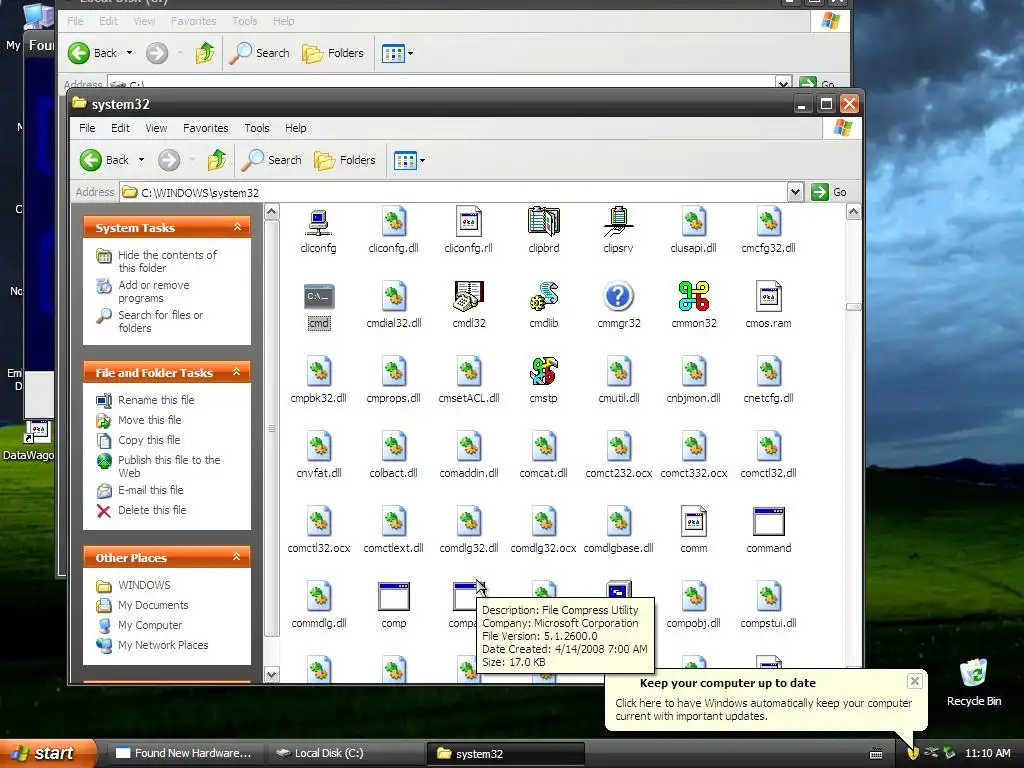Click file list scrollbar up arrow
The height and width of the screenshot is (768, 1024).
[x=853, y=212]
